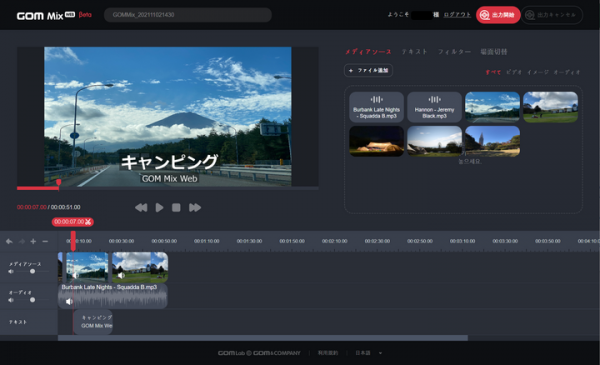Click the 出力キャンセル button
600x365 pixels.
[552, 15]
